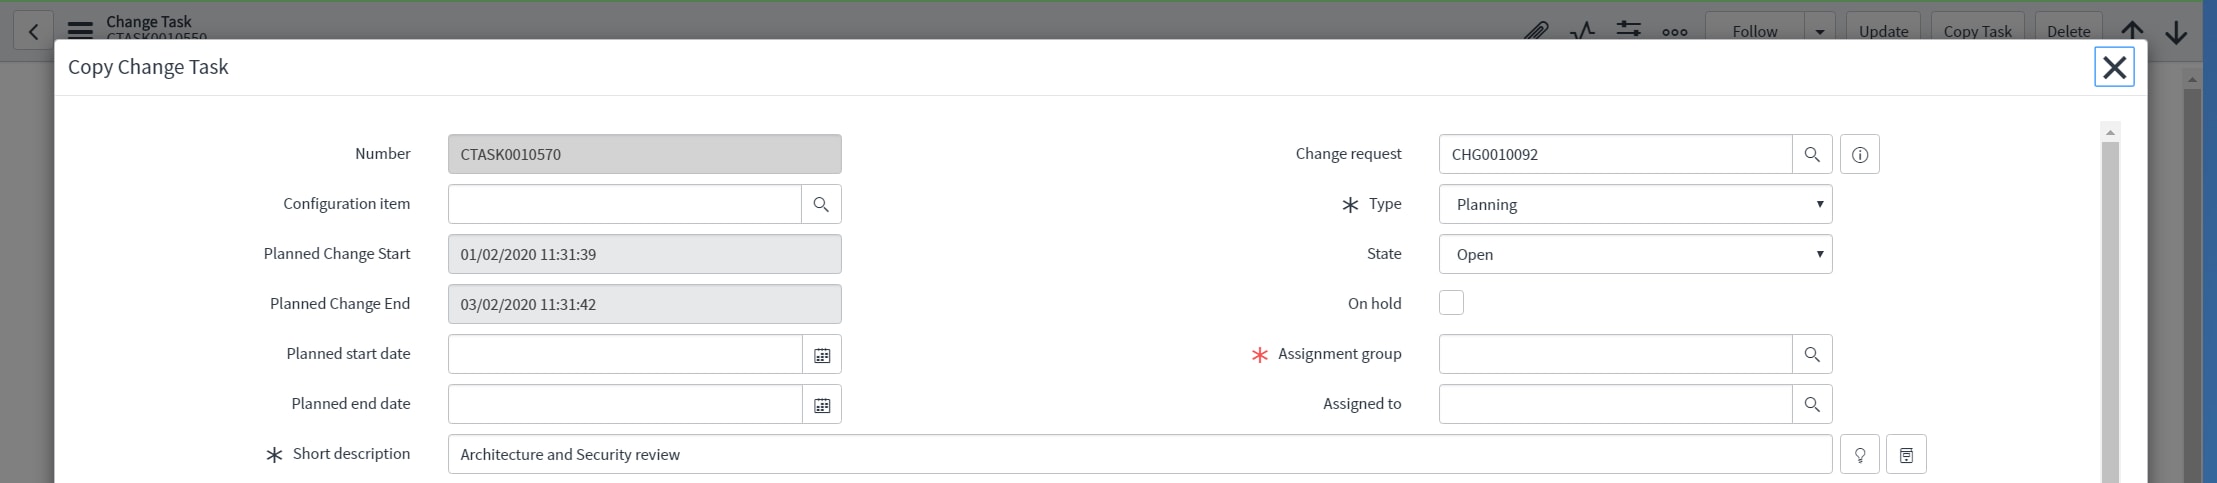Click the Assignment group input field

(x=1616, y=354)
